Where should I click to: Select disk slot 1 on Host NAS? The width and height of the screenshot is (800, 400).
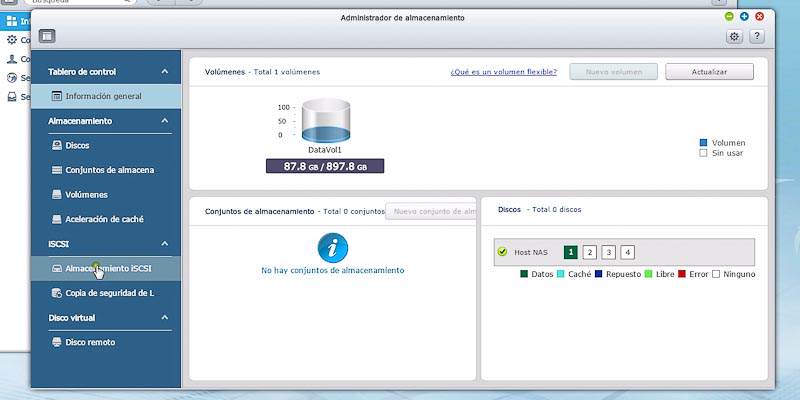(570, 252)
